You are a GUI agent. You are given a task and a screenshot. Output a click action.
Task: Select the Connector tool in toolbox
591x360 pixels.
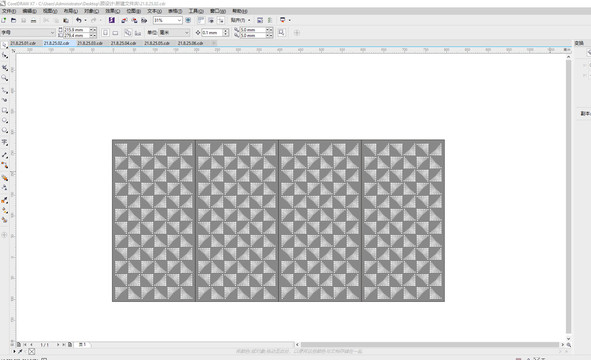click(5, 165)
